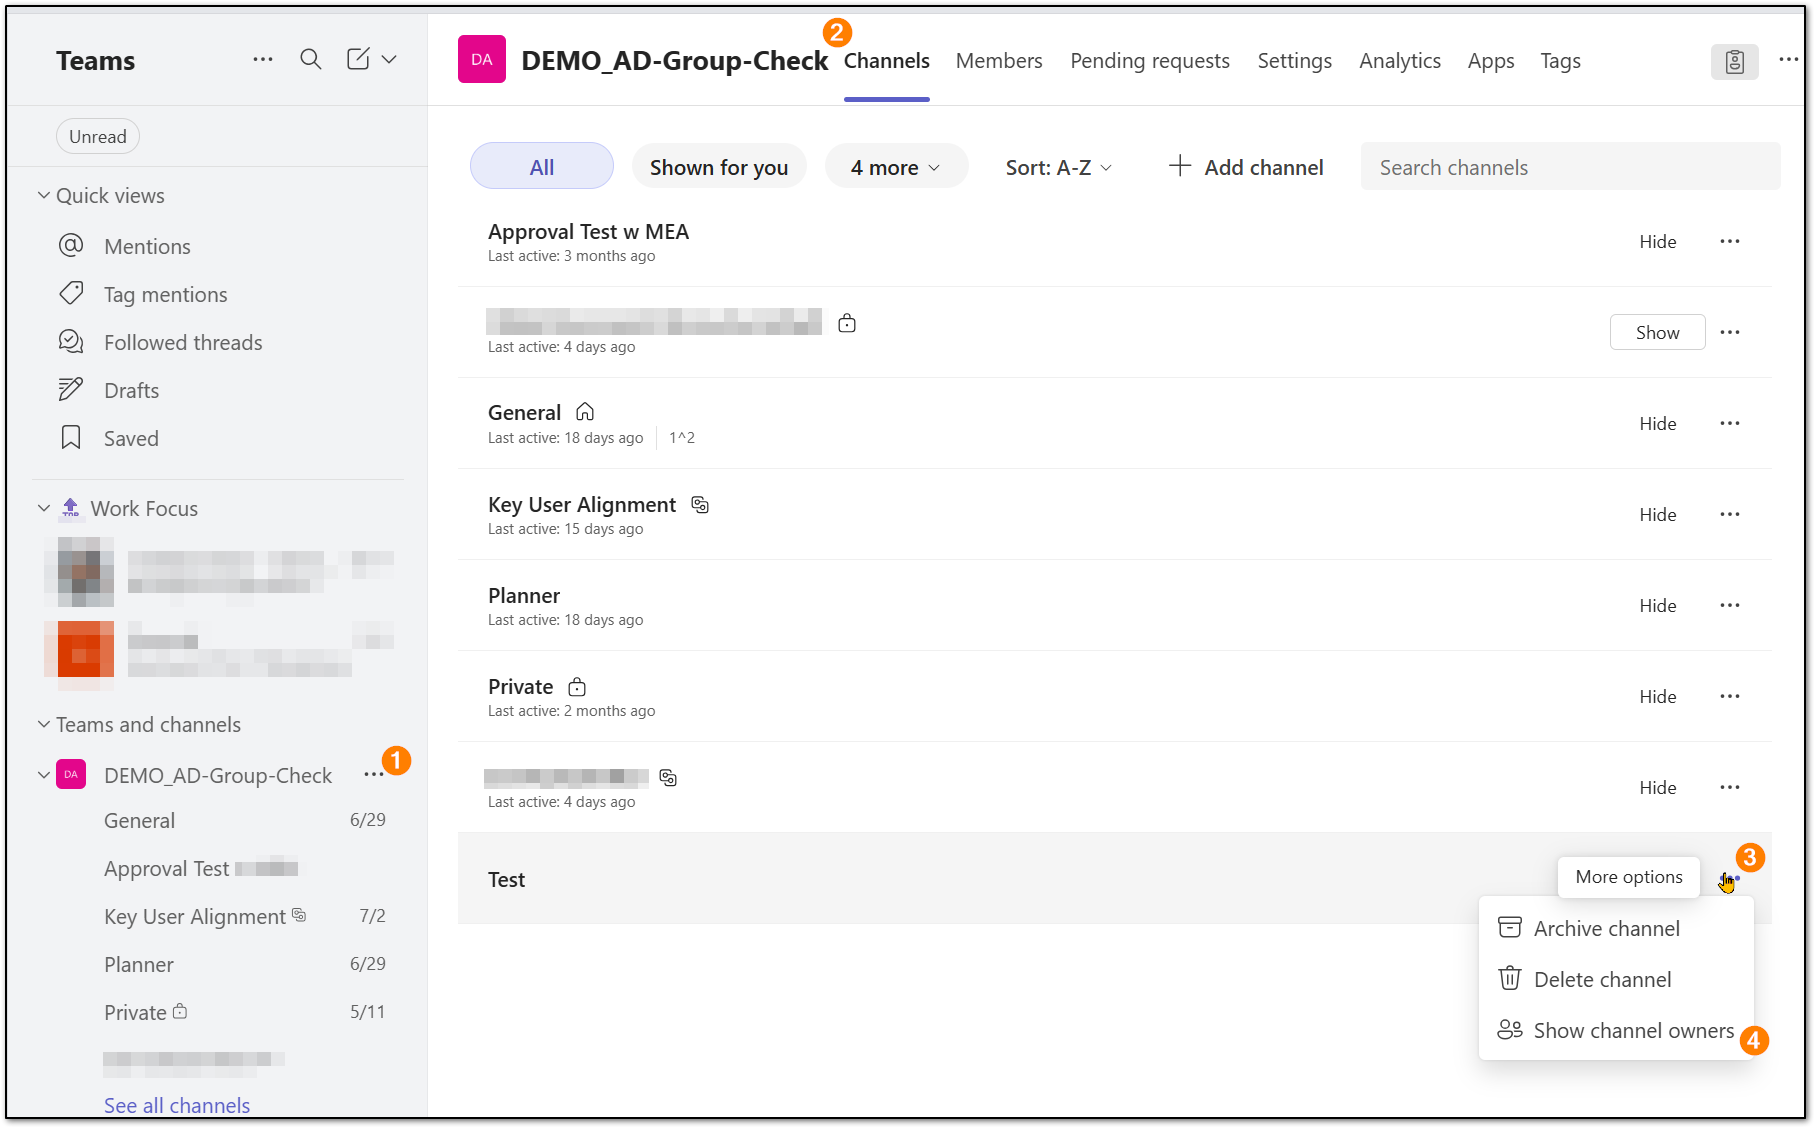The height and width of the screenshot is (1128, 1815).
Task: Switch to the Apps tab
Action: point(1491,61)
